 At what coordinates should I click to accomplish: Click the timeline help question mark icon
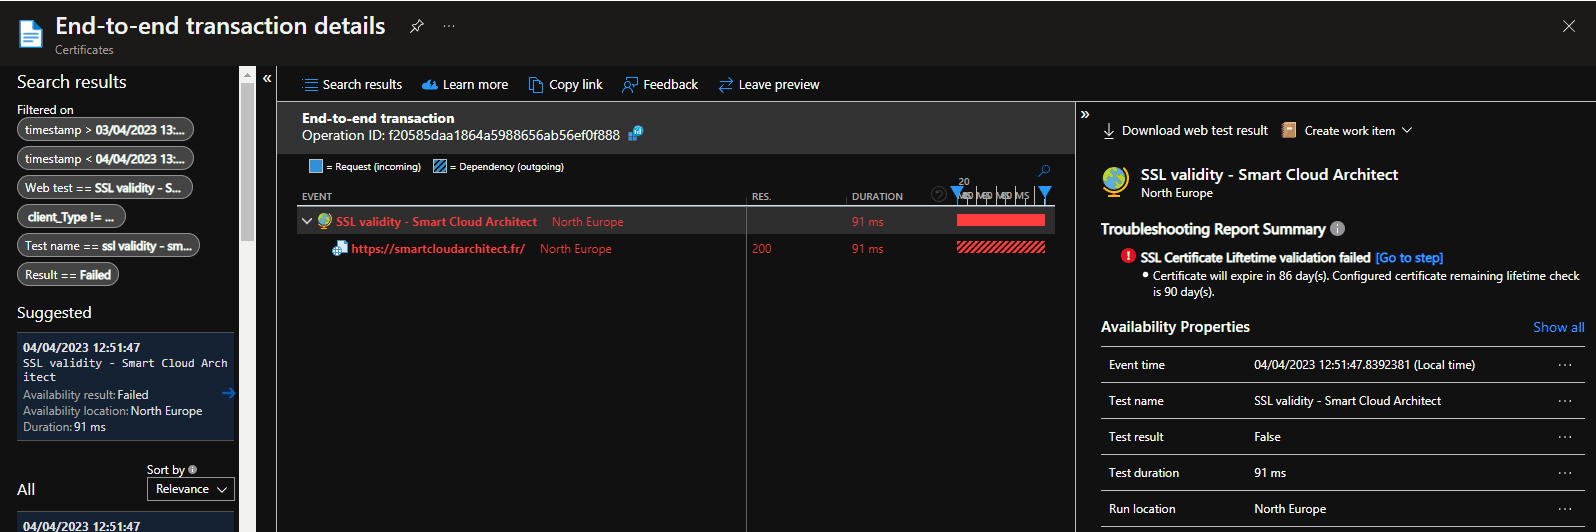938,195
